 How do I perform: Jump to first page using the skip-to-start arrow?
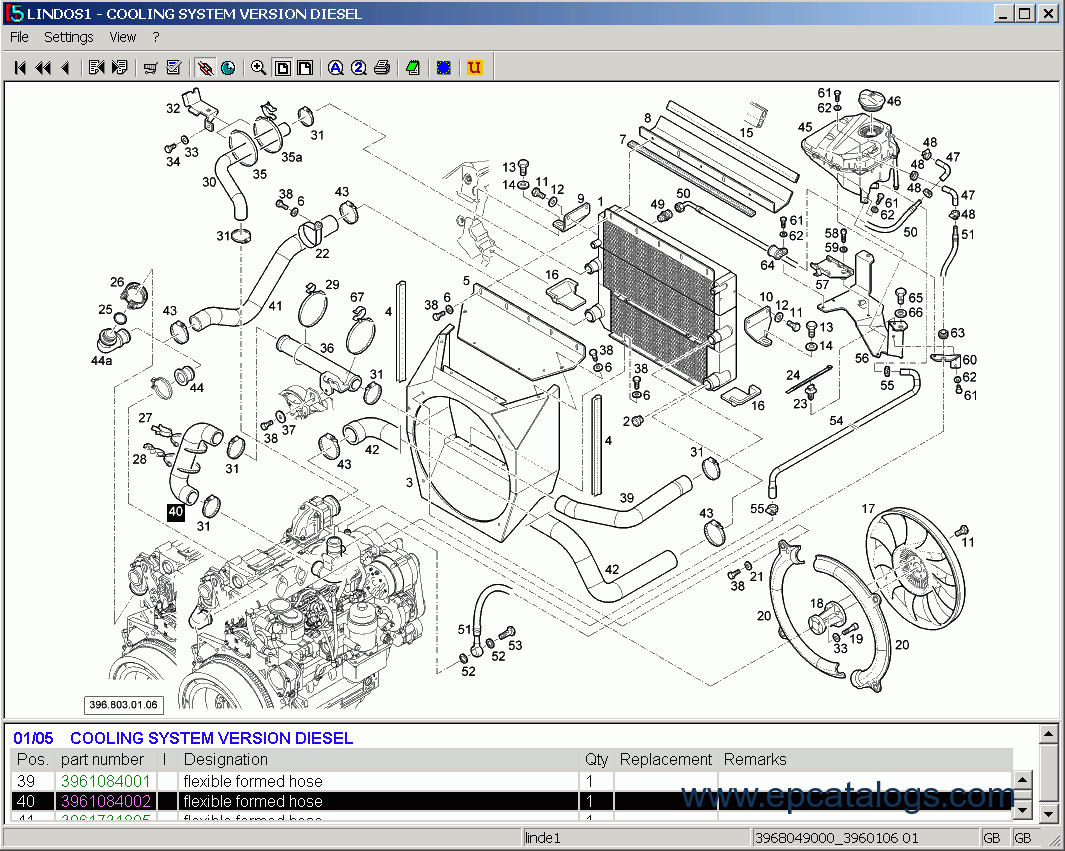[x=20, y=68]
